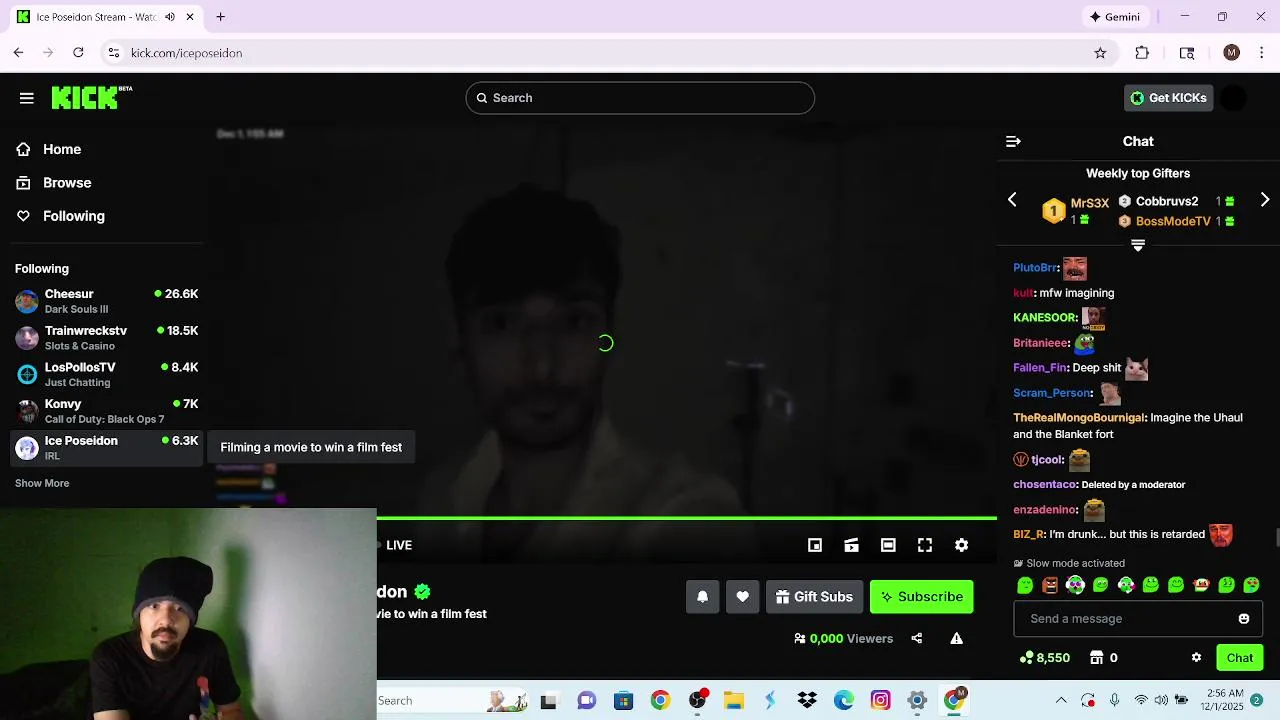This screenshot has width=1280, height=720.
Task: Open a new browser tab
Action: 220,17
